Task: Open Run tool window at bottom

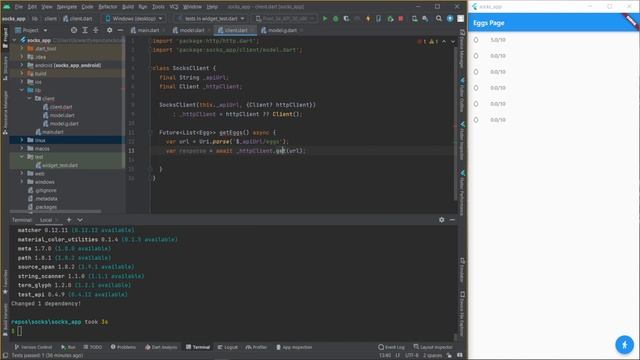Action: [68, 347]
